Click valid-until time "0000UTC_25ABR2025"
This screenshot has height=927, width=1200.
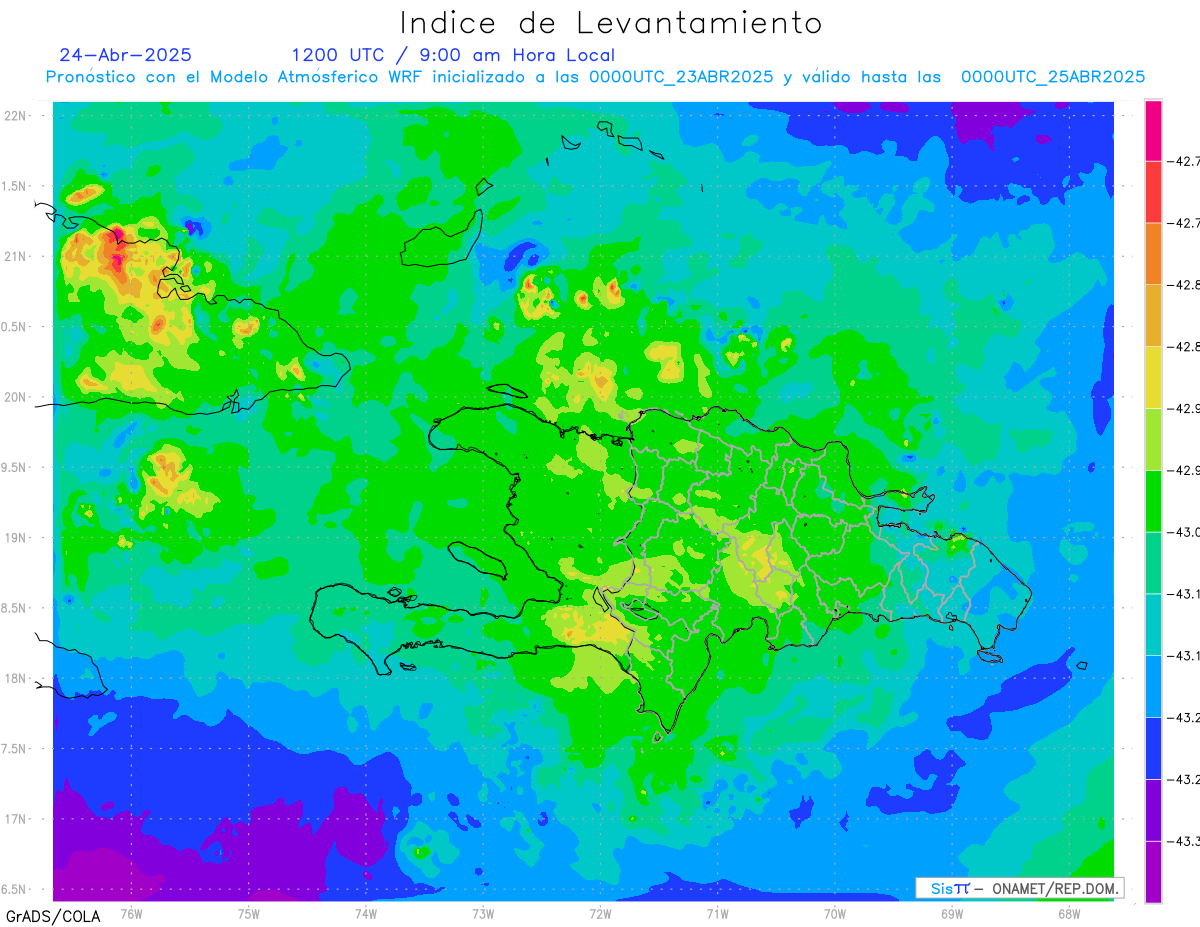point(1053,77)
